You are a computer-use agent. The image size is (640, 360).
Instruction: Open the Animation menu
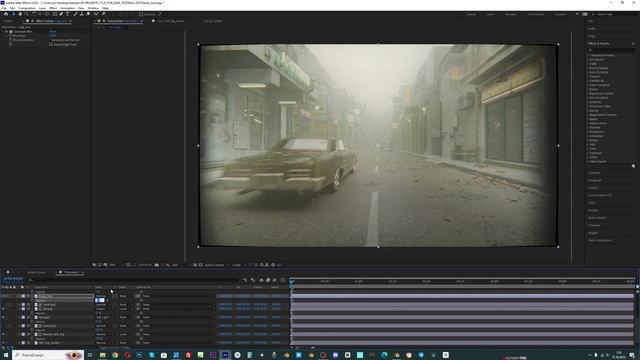[x=67, y=8]
